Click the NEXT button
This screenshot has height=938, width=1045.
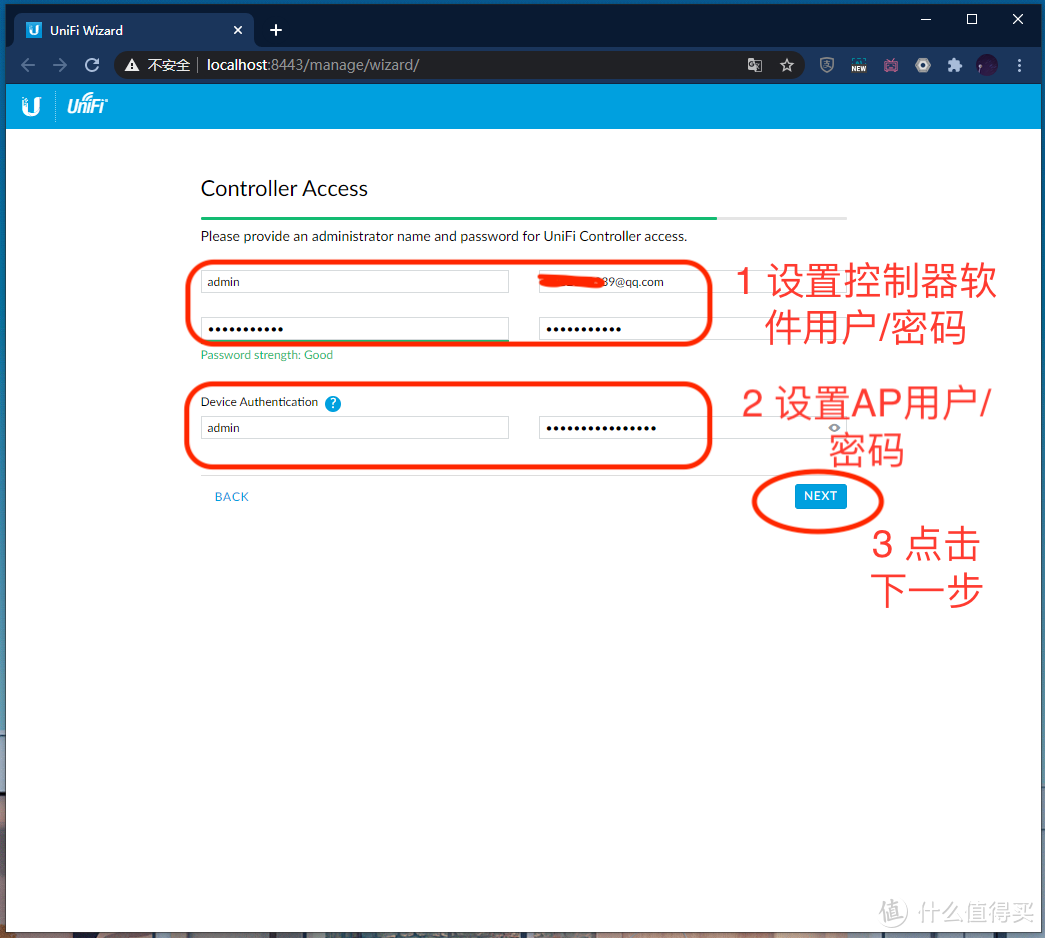point(820,496)
